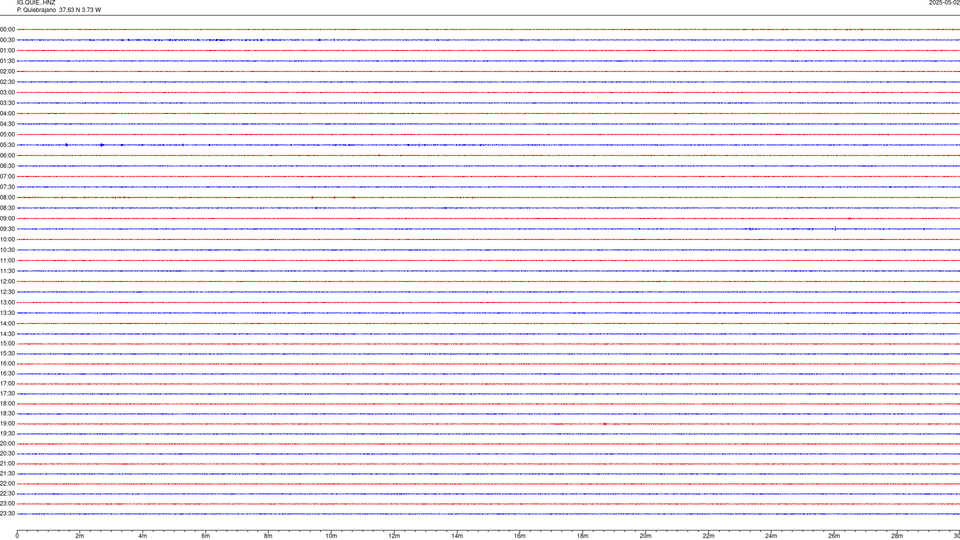Screen dimensions: 960x540
Task: Select the 09:30 row time label
Action: [7, 229]
